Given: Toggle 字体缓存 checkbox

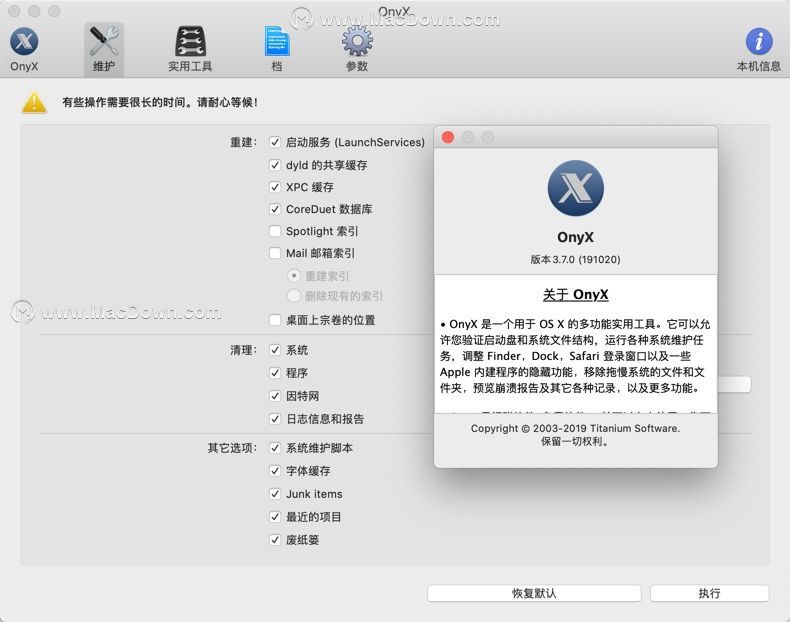Looking at the screenshot, I should point(275,471).
